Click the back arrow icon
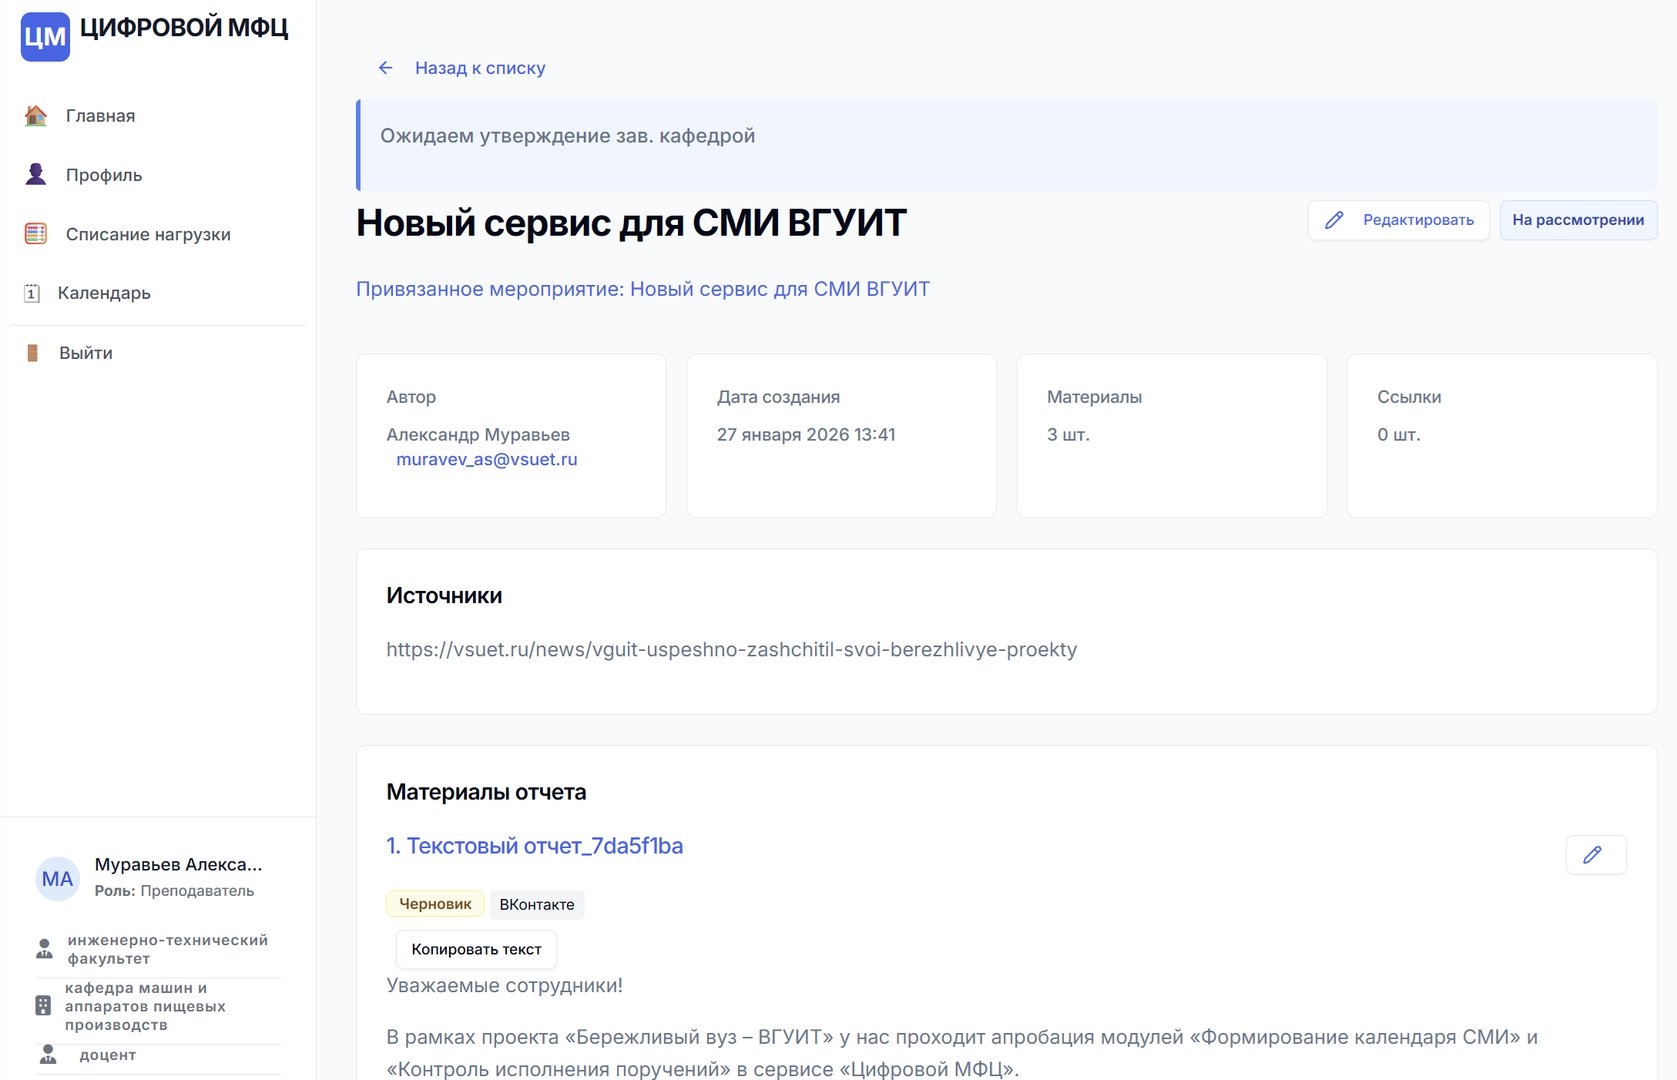The width and height of the screenshot is (1677, 1080). coord(385,68)
